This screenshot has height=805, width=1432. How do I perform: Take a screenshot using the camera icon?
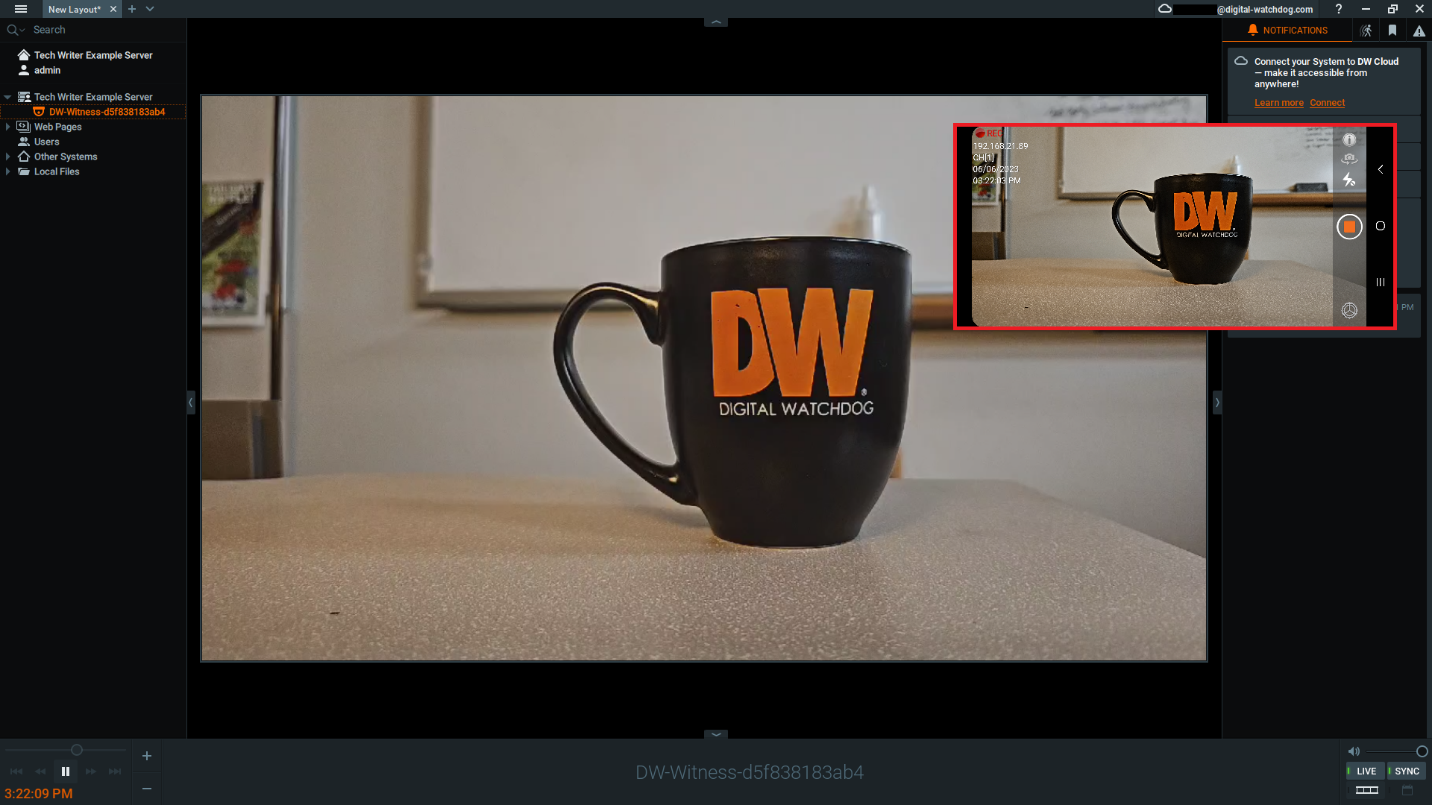click(x=1349, y=157)
